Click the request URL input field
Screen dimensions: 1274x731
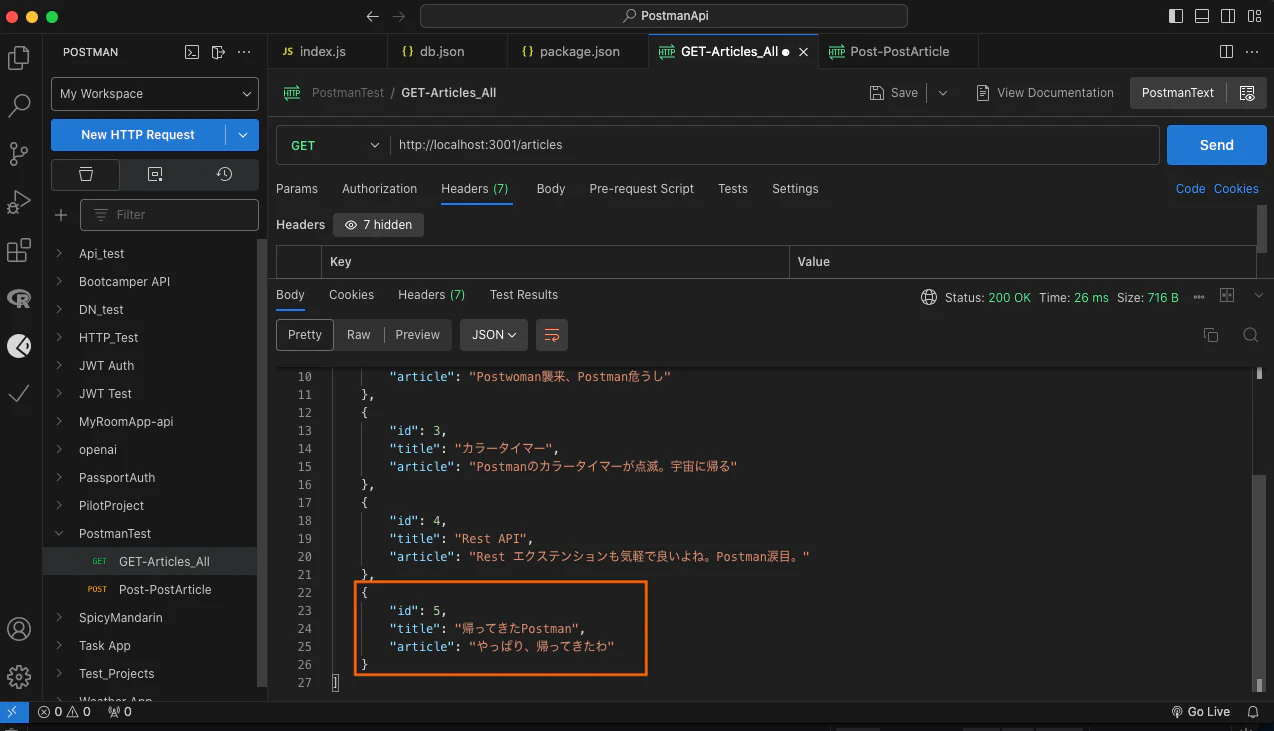[774, 145]
